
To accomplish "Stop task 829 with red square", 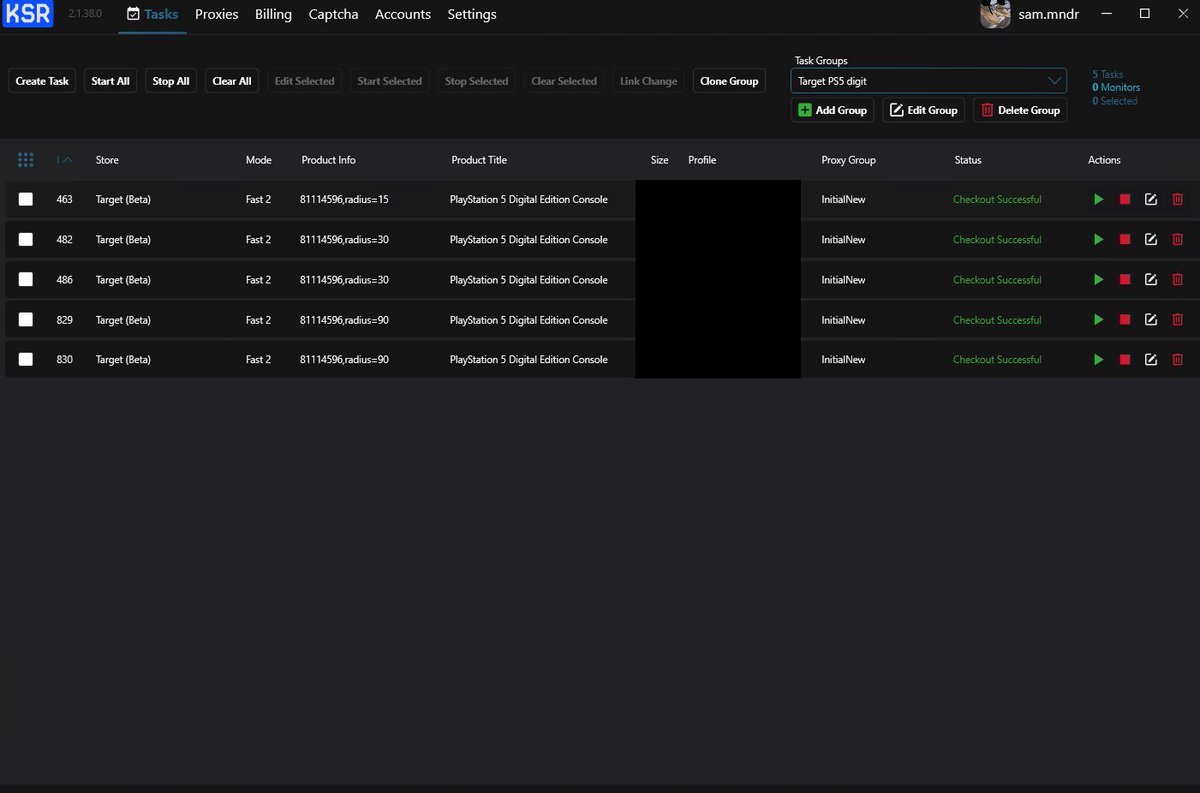I will [x=1125, y=320].
